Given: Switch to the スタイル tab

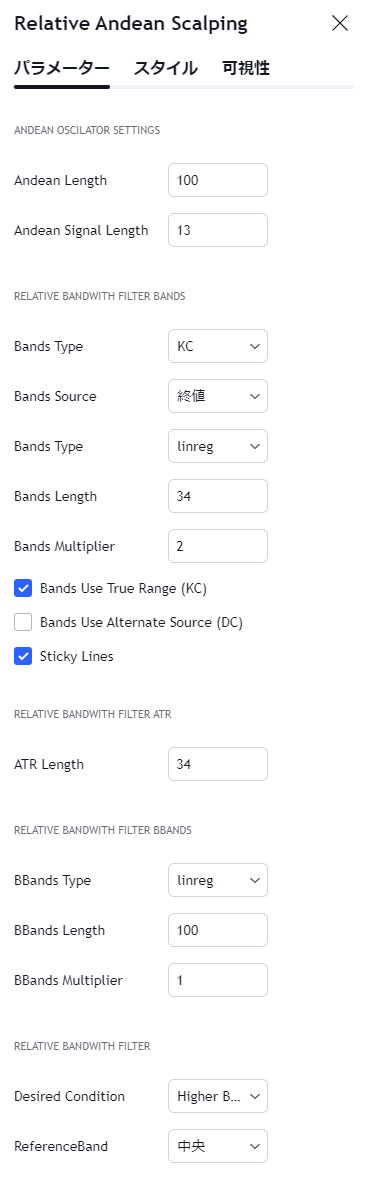Looking at the screenshot, I should (x=165, y=69).
